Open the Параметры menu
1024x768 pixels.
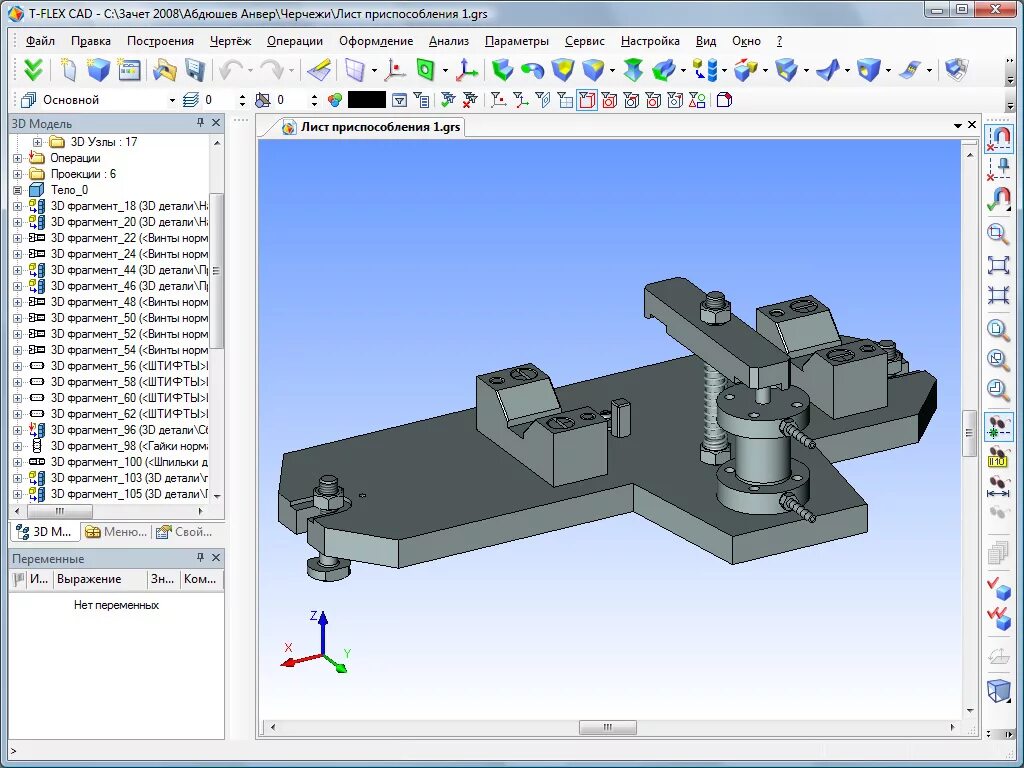point(517,40)
